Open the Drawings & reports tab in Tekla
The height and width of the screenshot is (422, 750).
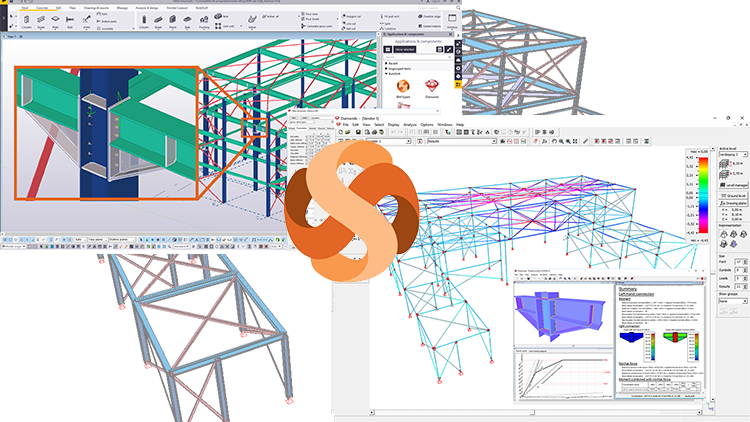tap(96, 8)
